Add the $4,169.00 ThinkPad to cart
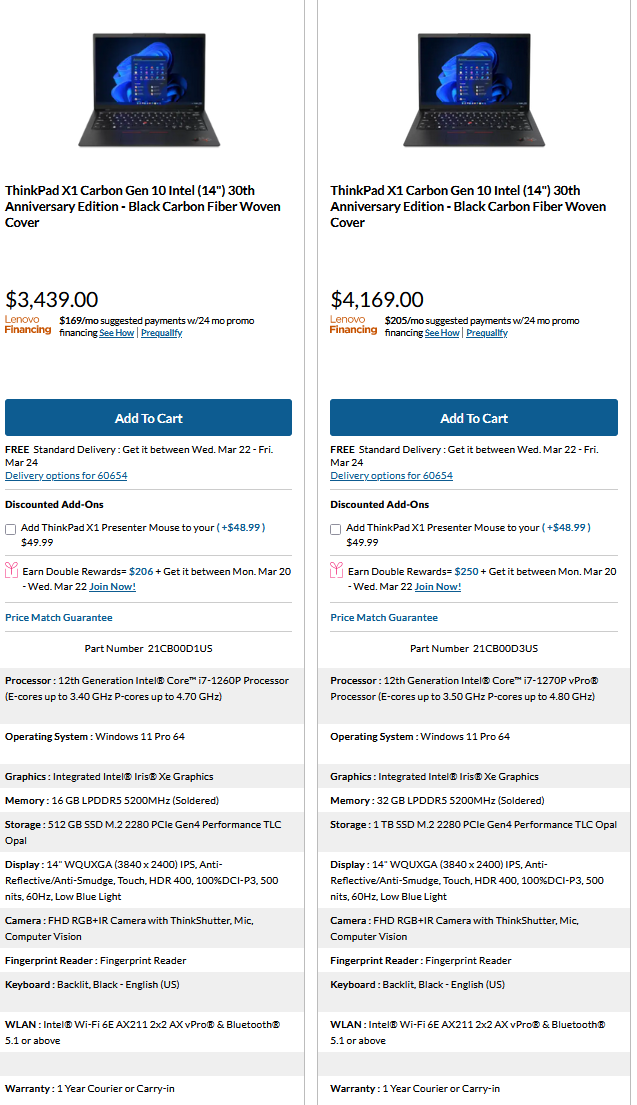Image resolution: width=637 pixels, height=1105 pixels. (x=474, y=418)
